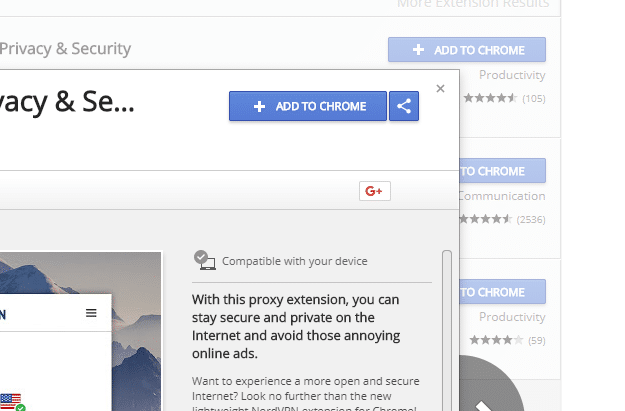
Task: Click the More Extension Results link
Action: [x=473, y=4]
